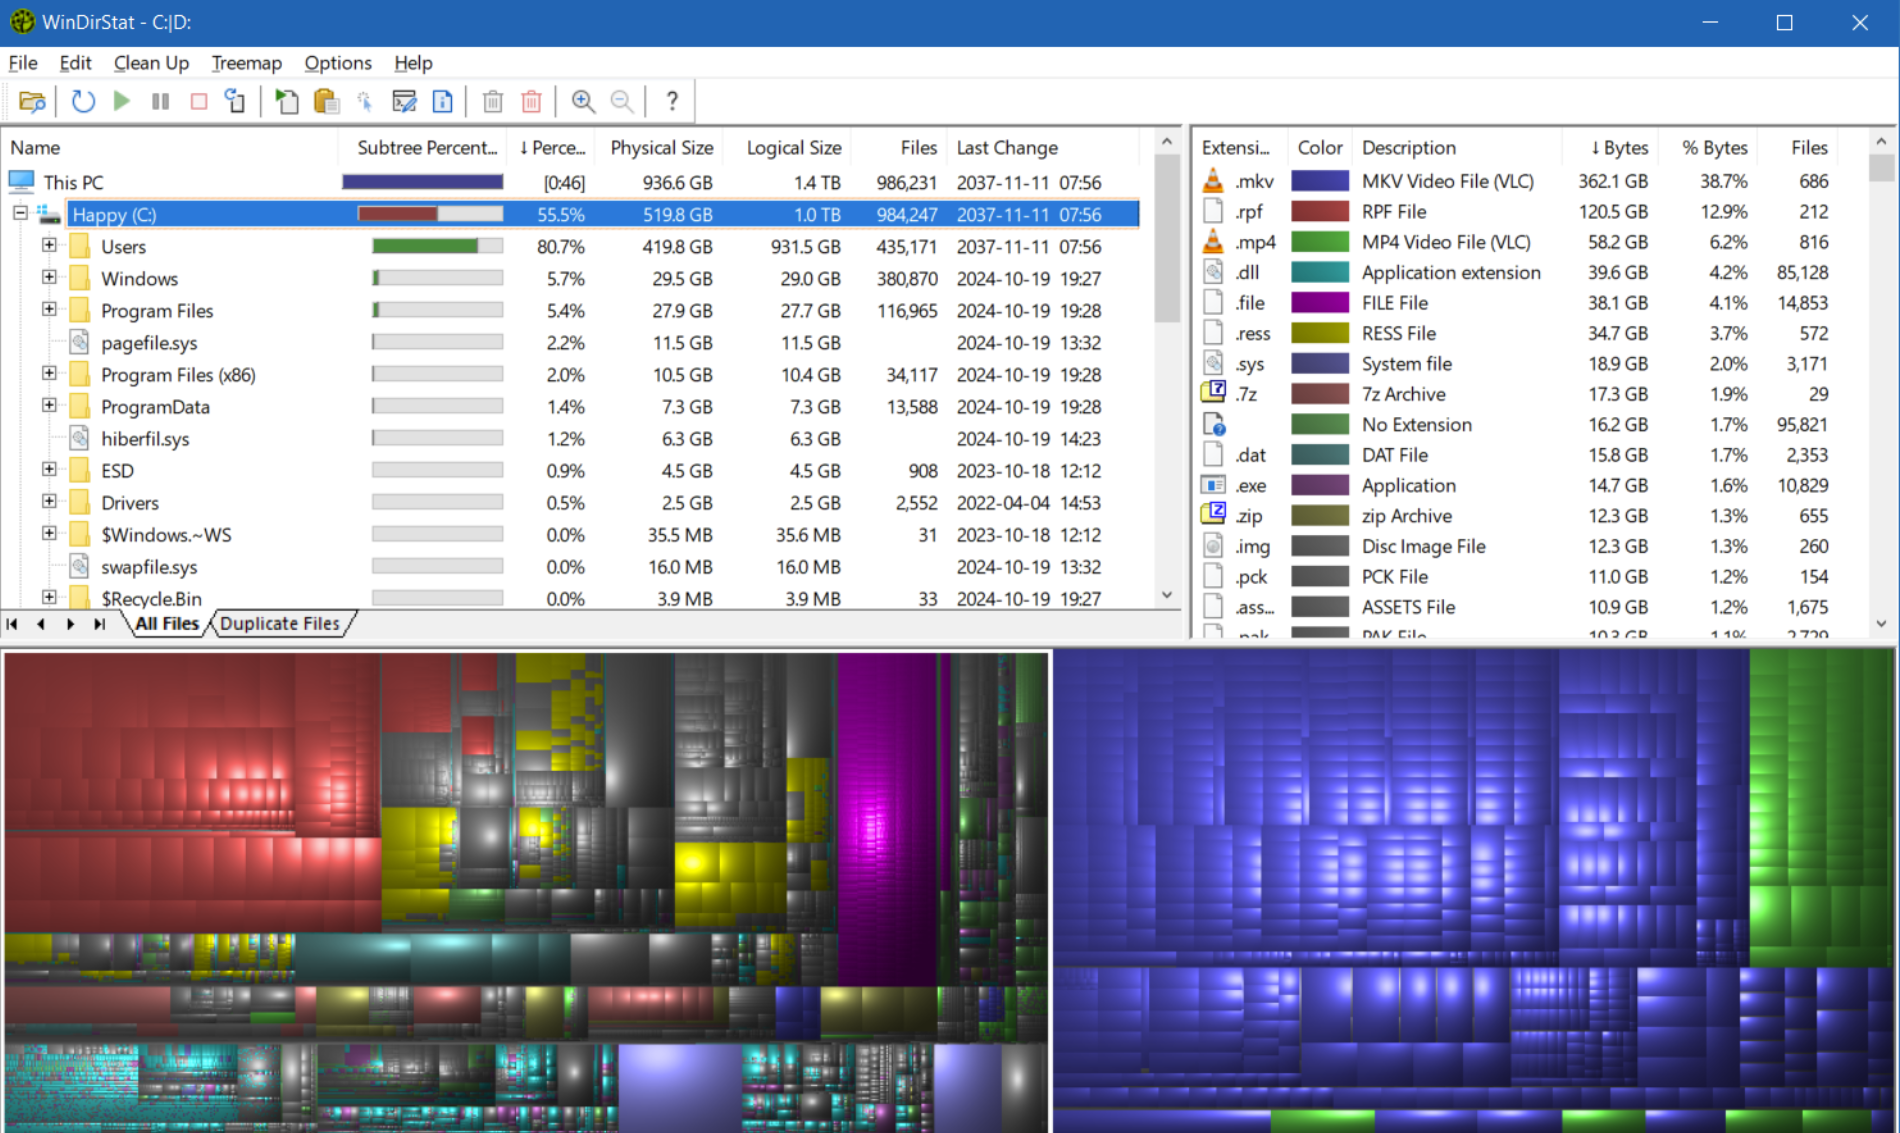Sort by Physical Size column header
The width and height of the screenshot is (1900, 1133).
pos(661,148)
